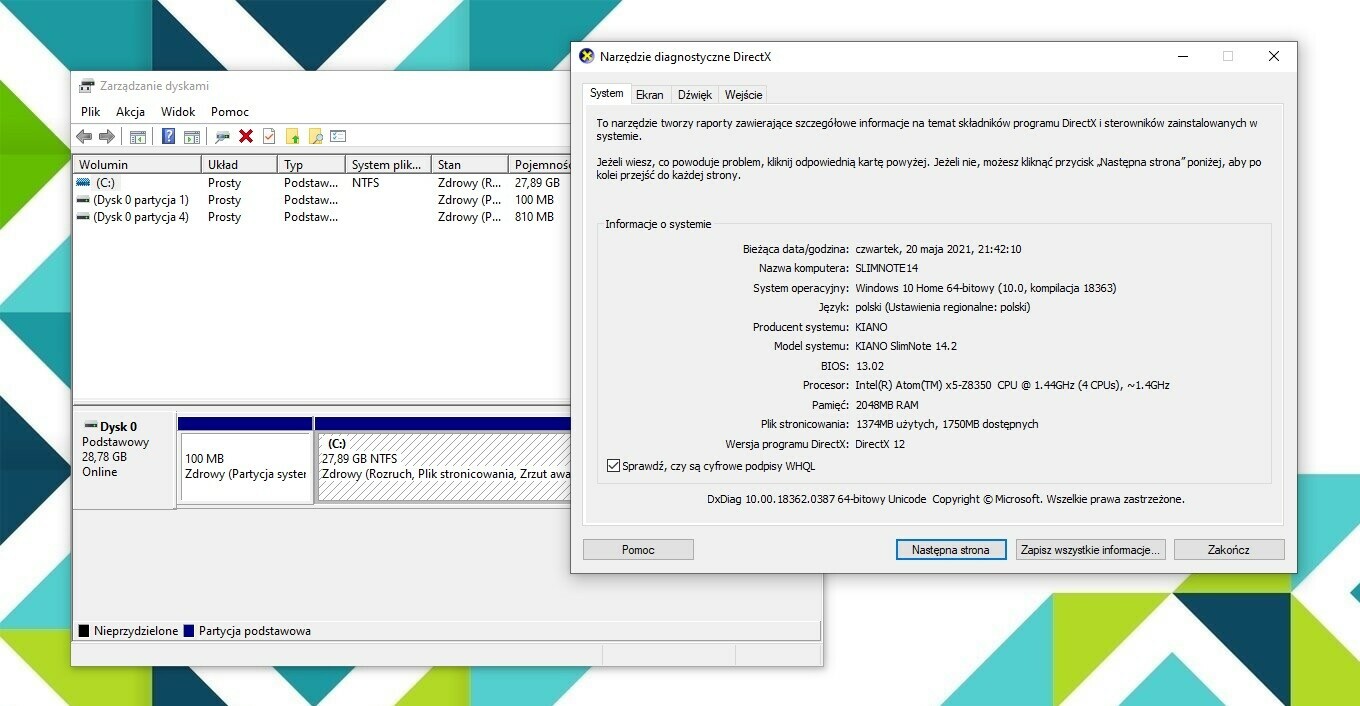Viewport: 1360px width, 706px height.
Task: Click the Następna strona button
Action: click(951, 550)
